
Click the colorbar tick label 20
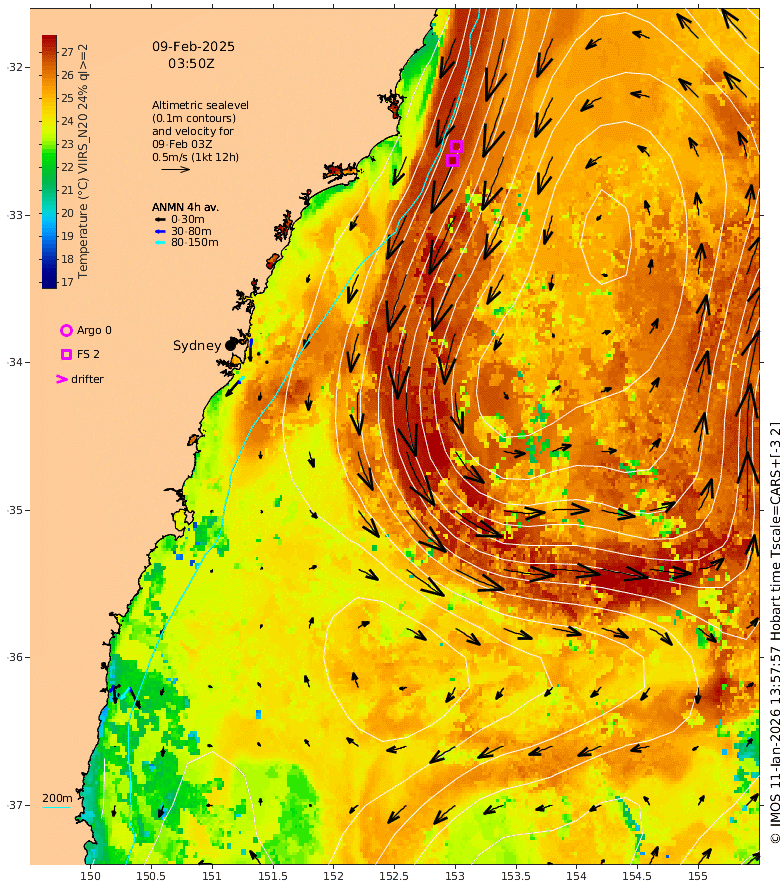(x=68, y=213)
